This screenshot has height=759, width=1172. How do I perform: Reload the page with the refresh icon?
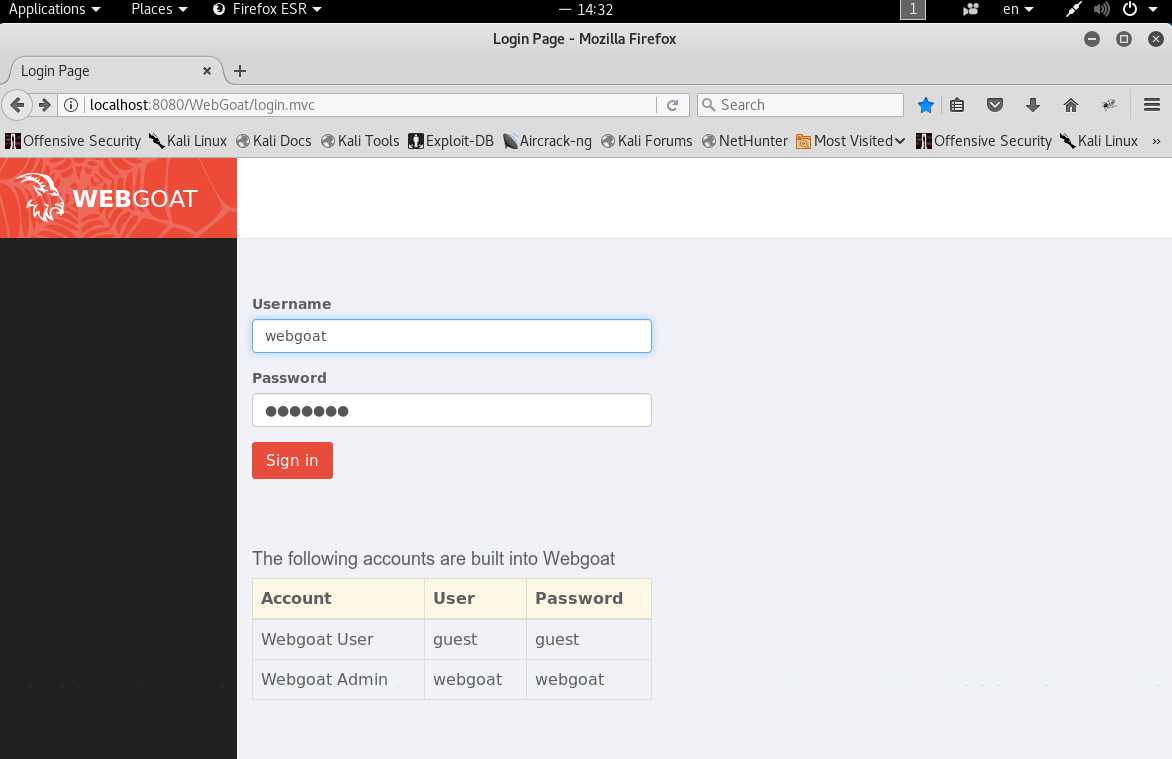tap(672, 105)
